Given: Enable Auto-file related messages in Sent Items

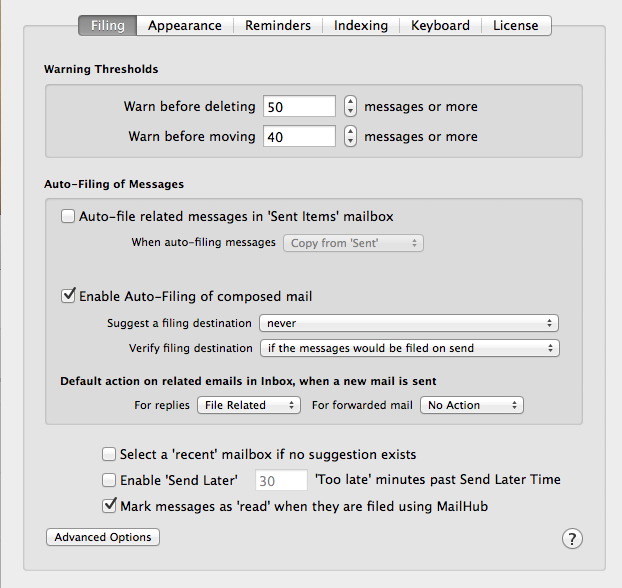Looking at the screenshot, I should pos(68,216).
